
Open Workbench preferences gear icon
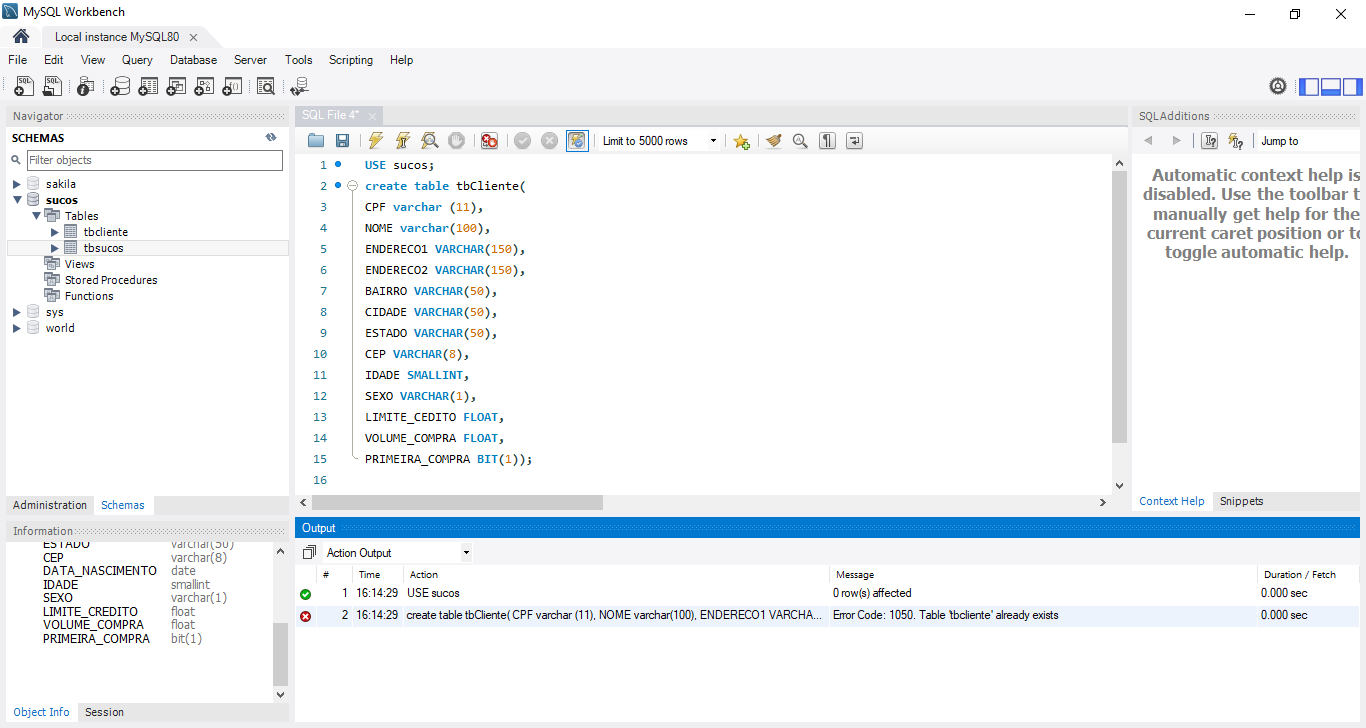pos(1278,86)
